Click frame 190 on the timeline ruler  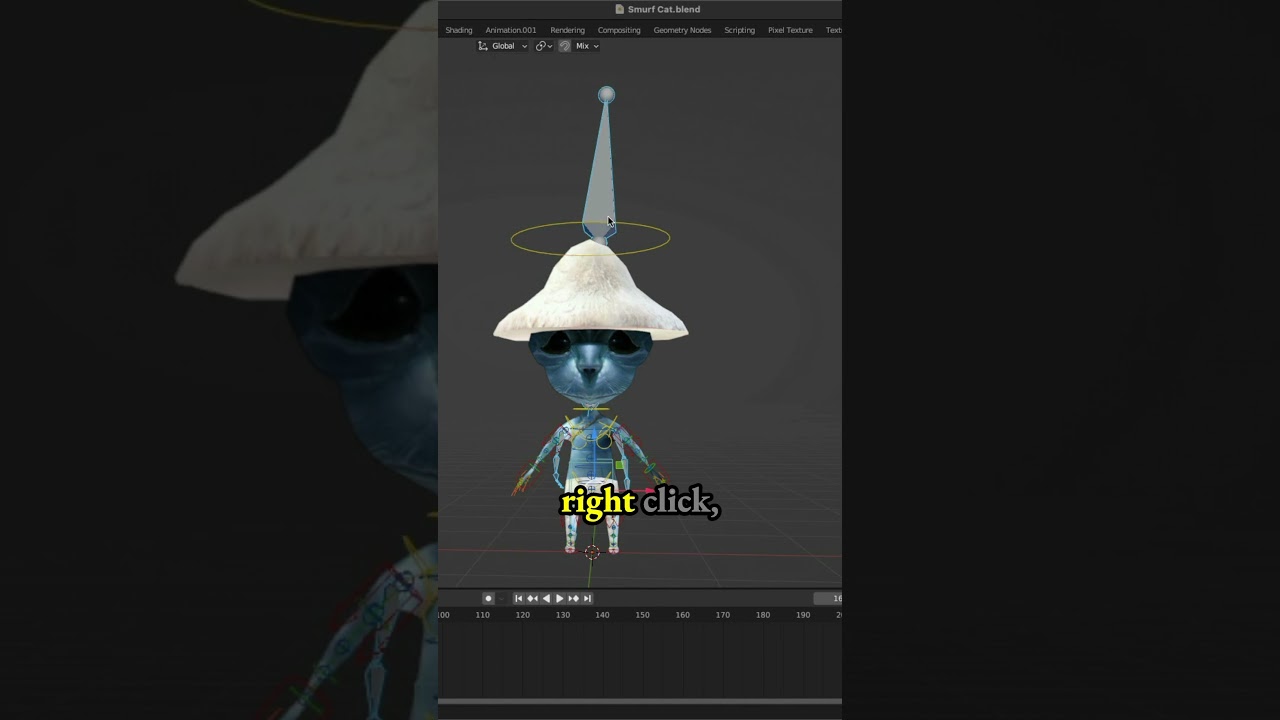pyautogui.click(x=803, y=615)
